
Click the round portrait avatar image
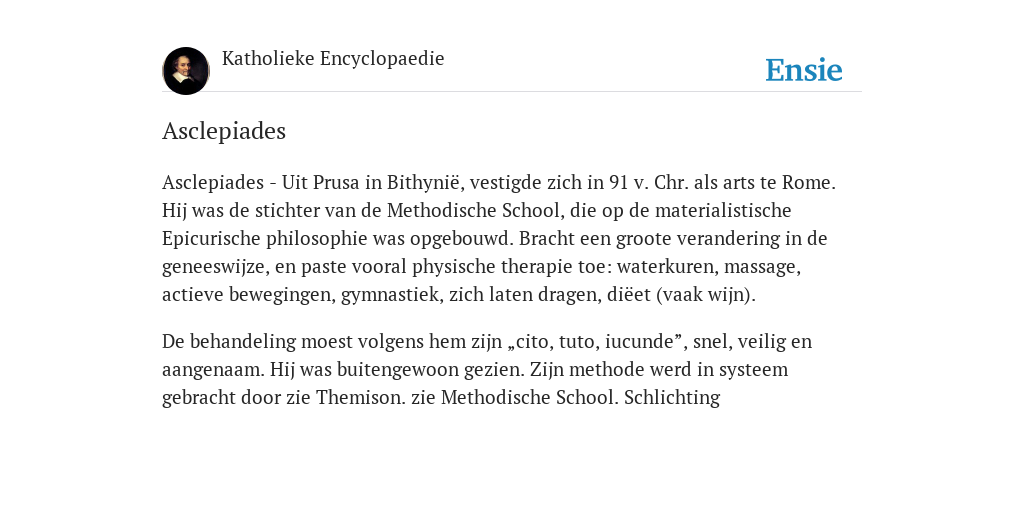point(186,71)
